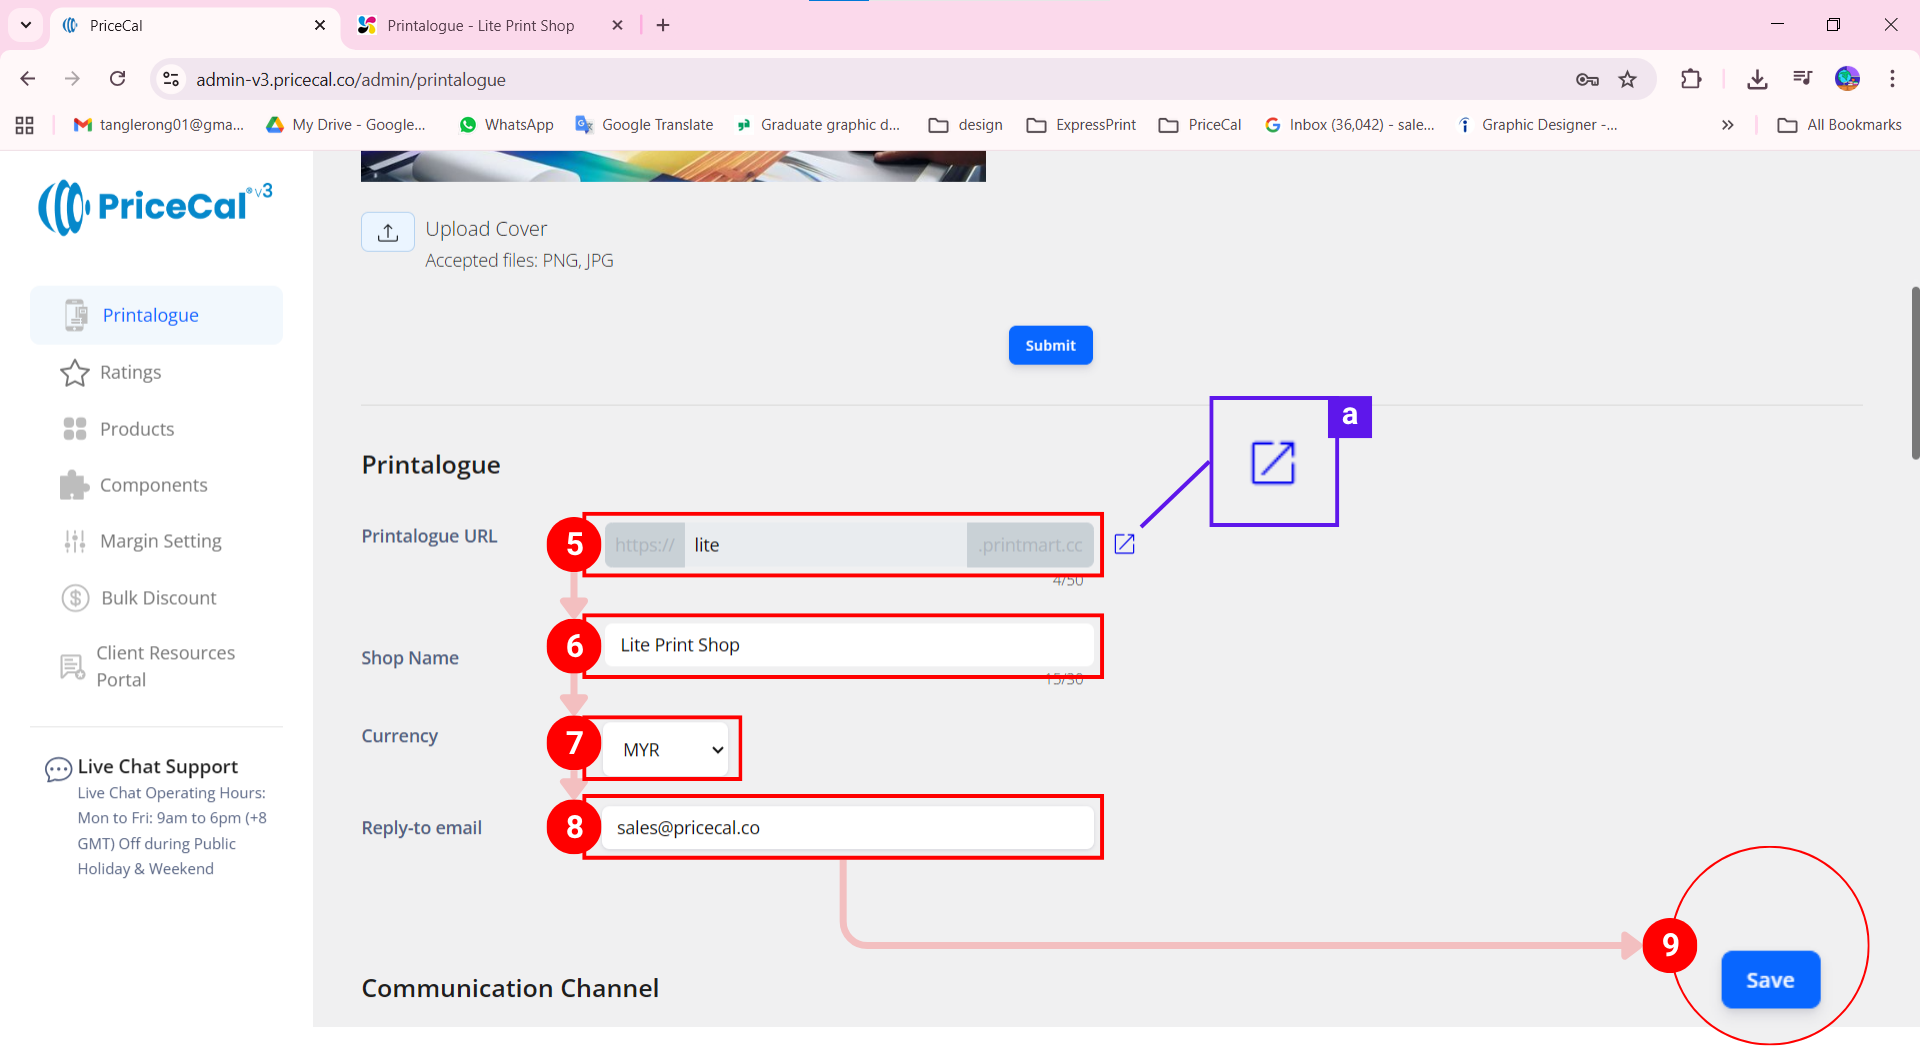
Task: Expand the Currency MYR dropdown
Action: click(671, 750)
